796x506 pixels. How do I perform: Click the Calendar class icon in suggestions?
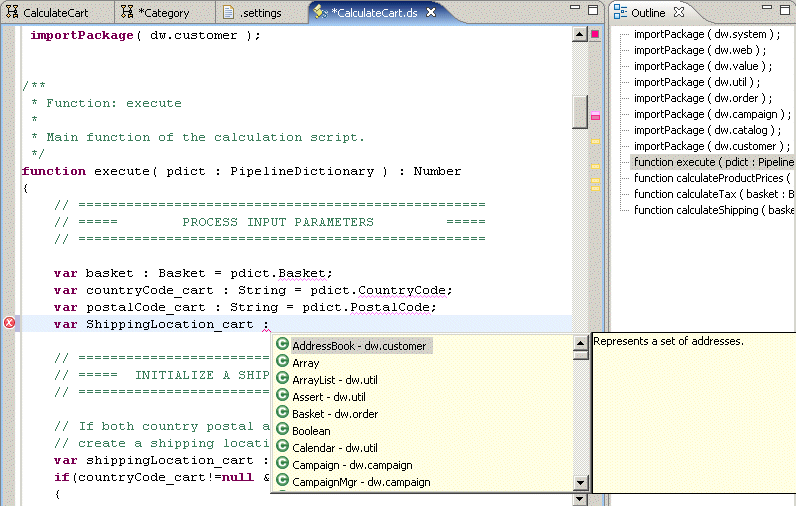point(282,448)
